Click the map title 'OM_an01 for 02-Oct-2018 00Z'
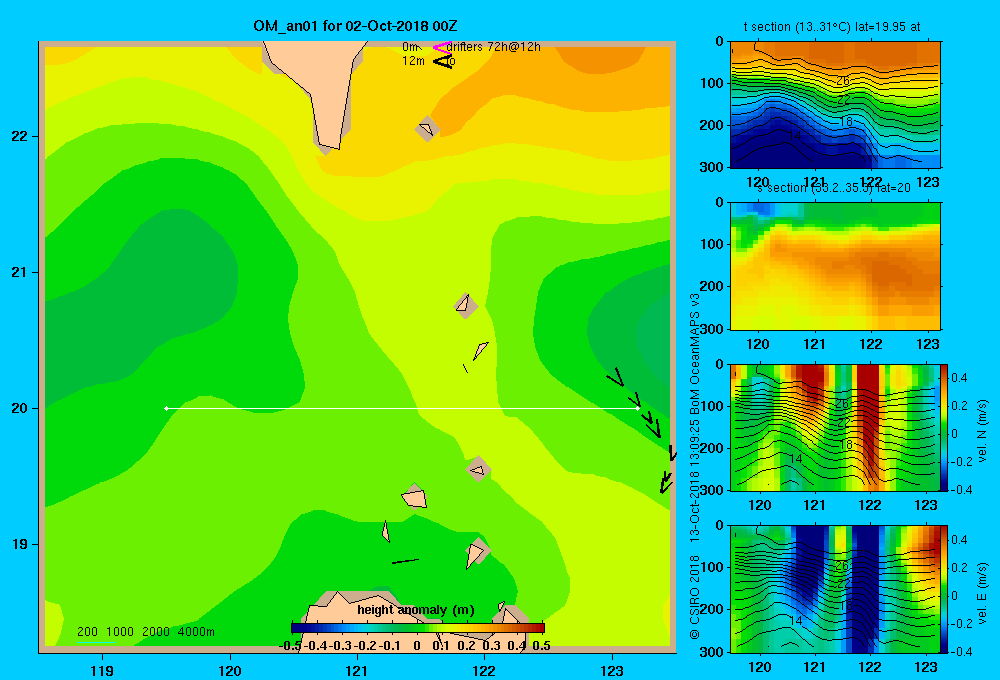Viewport: 1000px width, 680px height. coord(355,26)
